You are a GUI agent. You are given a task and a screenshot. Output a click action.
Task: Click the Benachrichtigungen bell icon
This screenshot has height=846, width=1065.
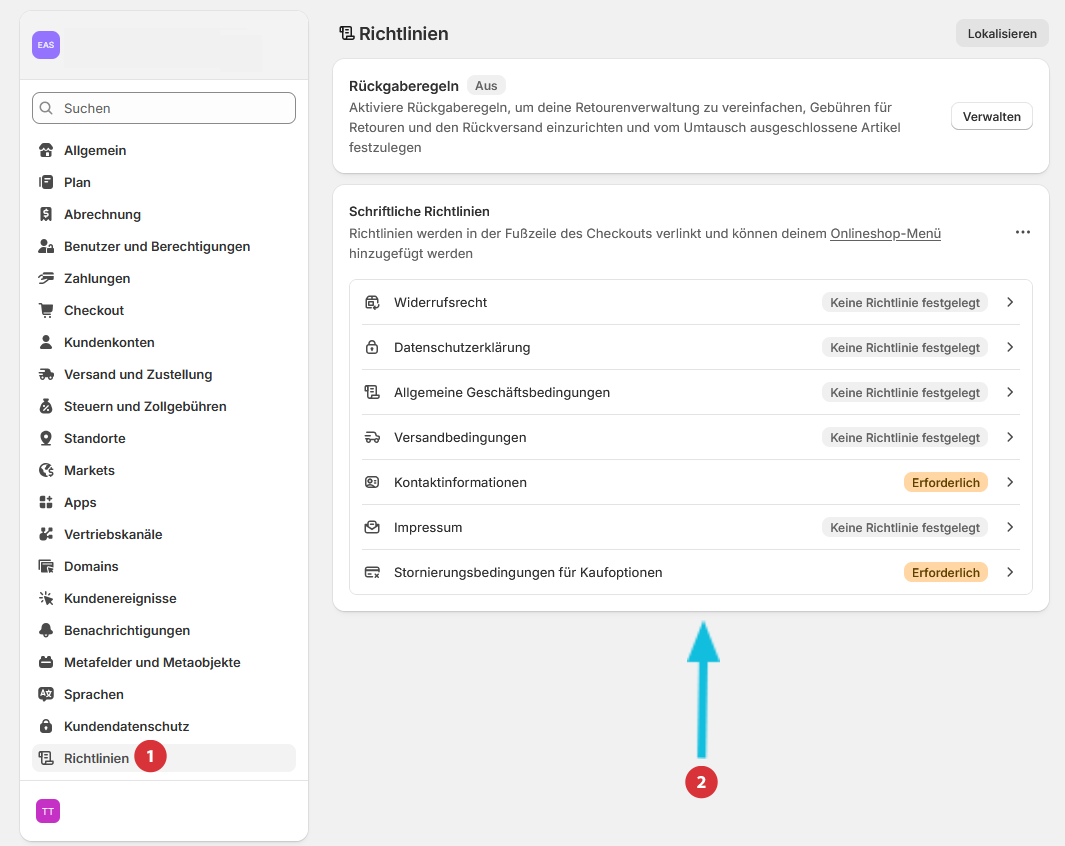(x=45, y=631)
